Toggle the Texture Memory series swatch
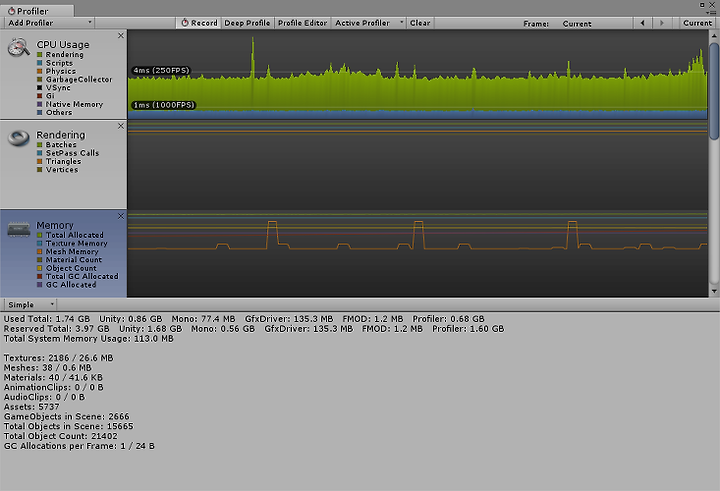Screen dimensions: 720x491 39,243
